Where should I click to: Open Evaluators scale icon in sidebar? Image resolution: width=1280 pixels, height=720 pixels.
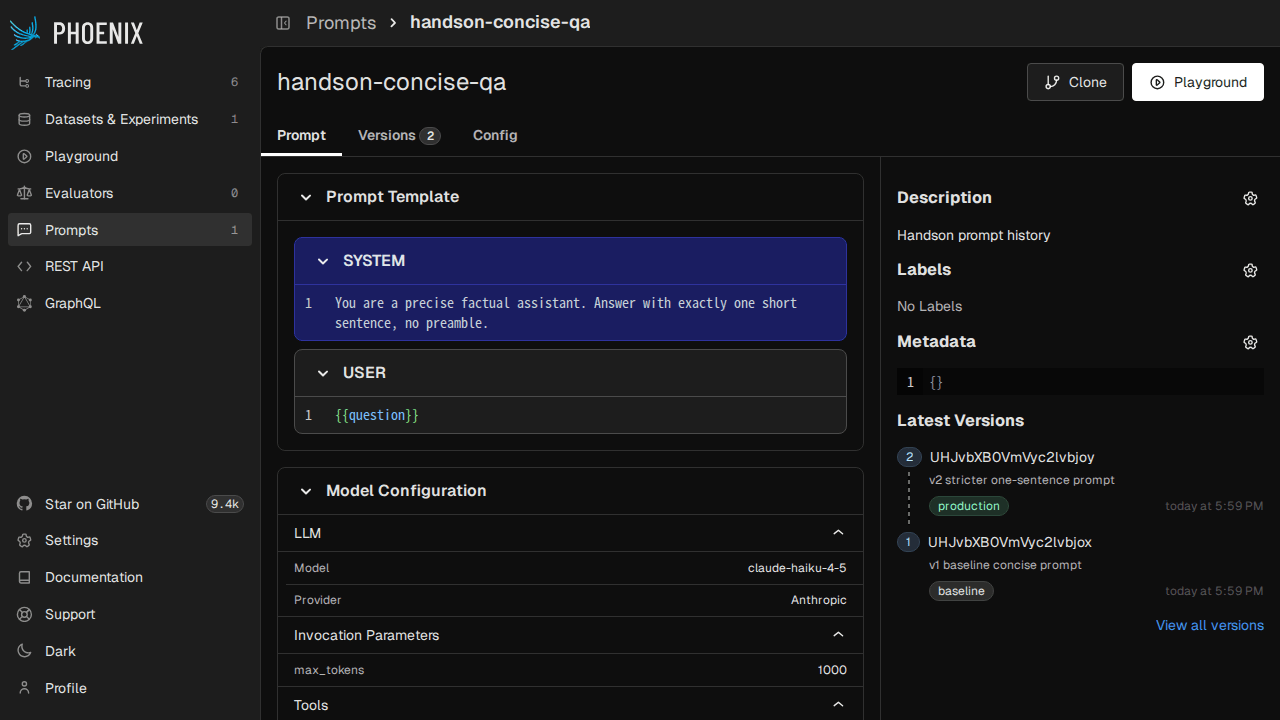coord(25,193)
